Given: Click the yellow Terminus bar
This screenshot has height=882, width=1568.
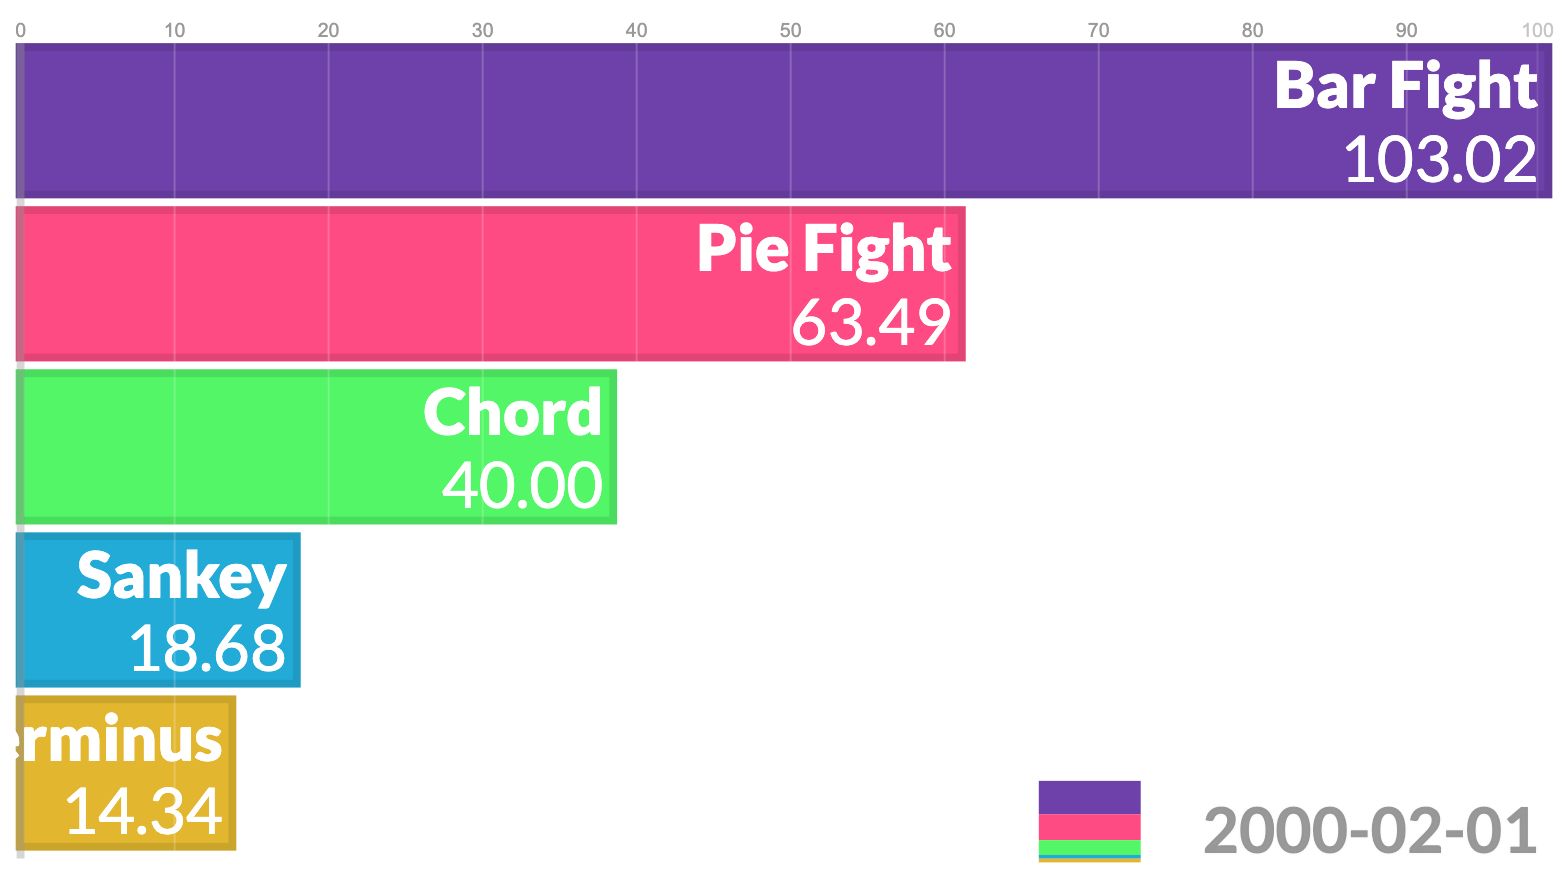Looking at the screenshot, I should click(126, 773).
